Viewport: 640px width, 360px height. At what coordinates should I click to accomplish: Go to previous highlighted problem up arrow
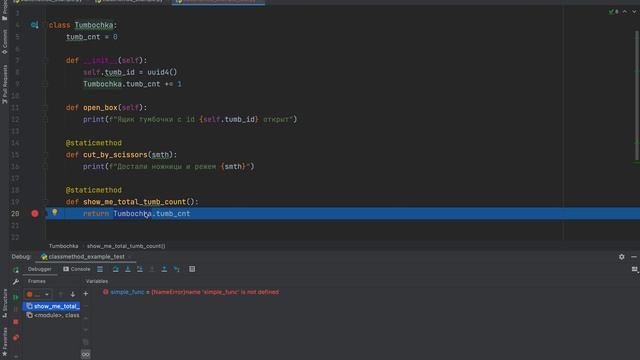[624, 12]
